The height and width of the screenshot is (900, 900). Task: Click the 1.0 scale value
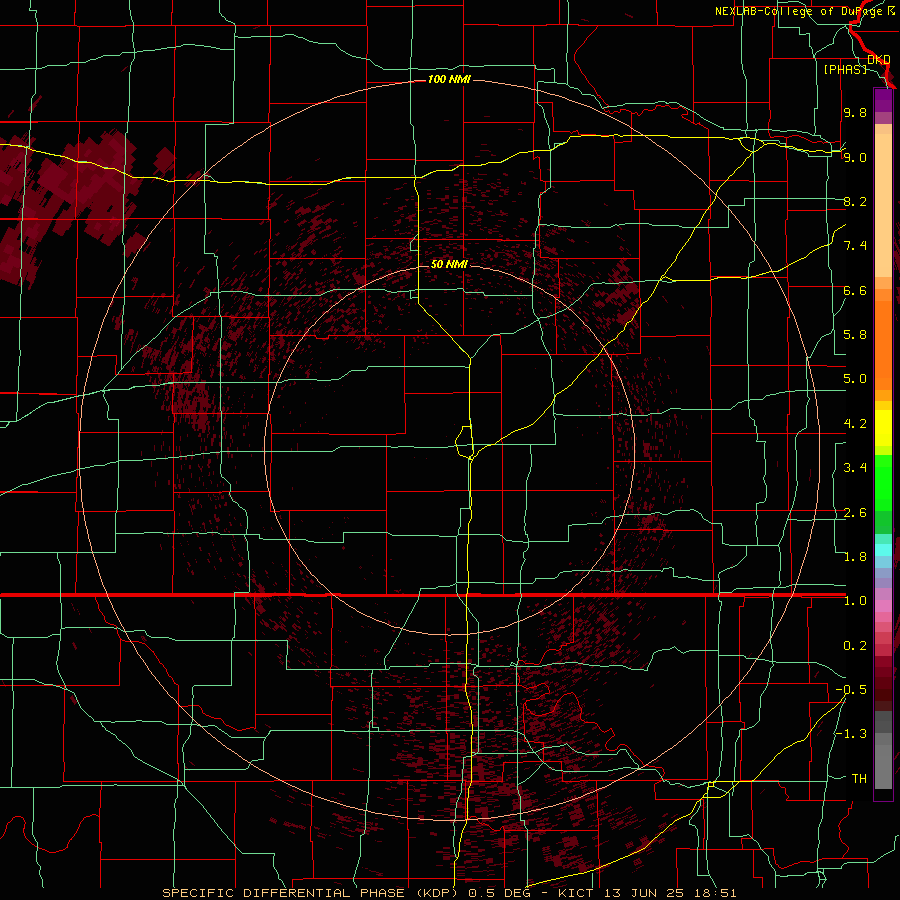pos(855,601)
